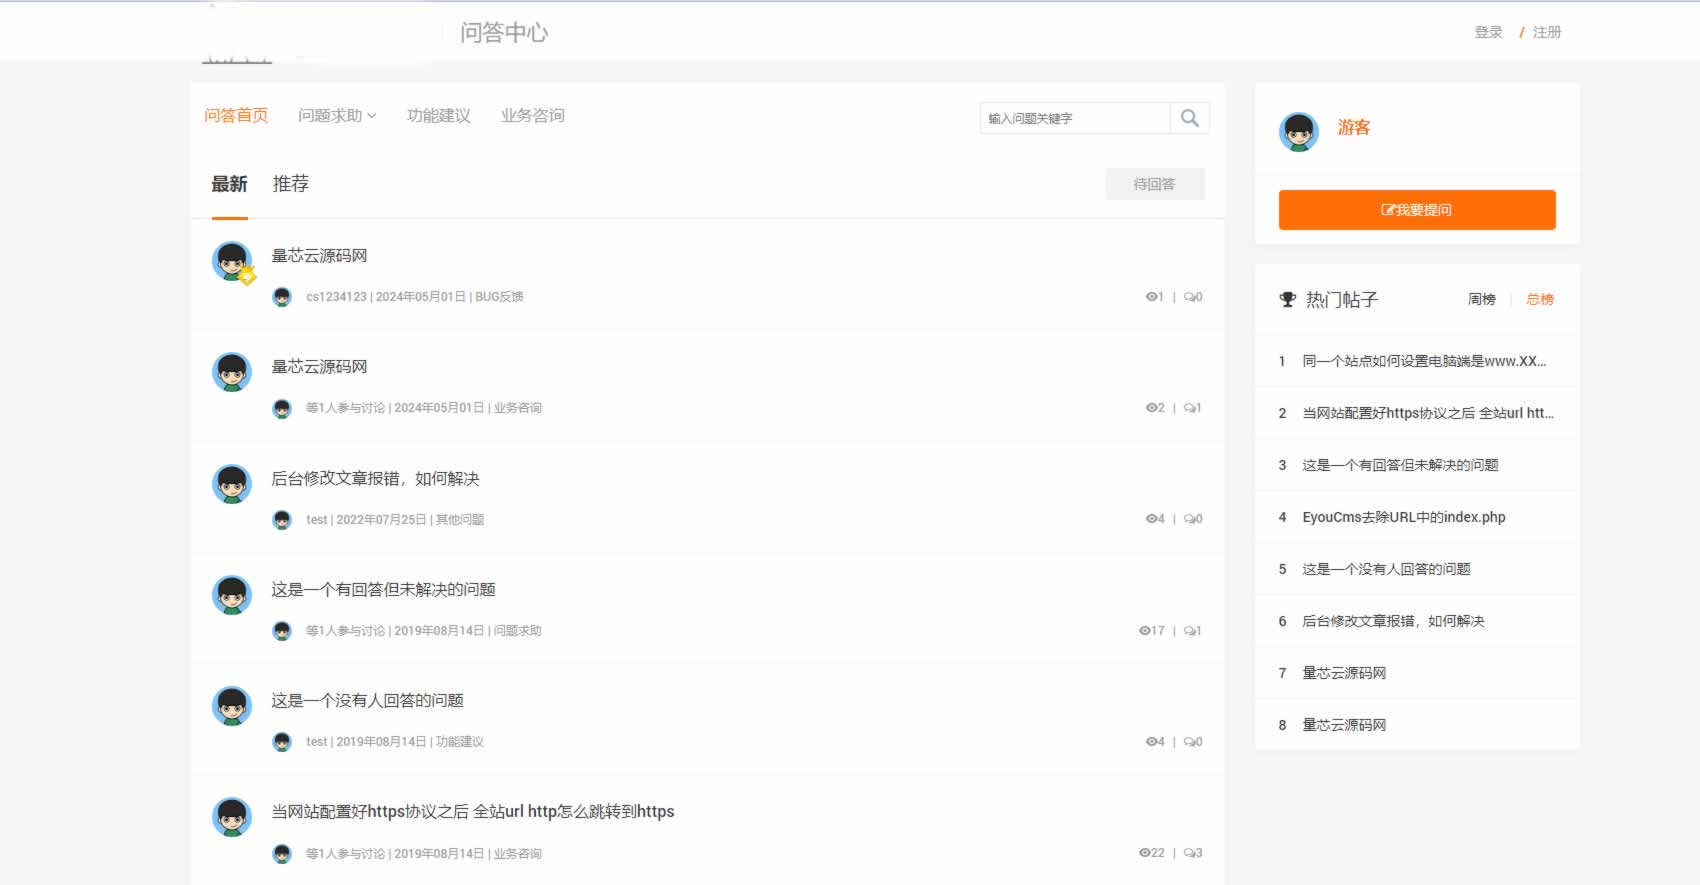Click the search magnifier icon
The image size is (1700, 885).
pyautogui.click(x=1189, y=118)
